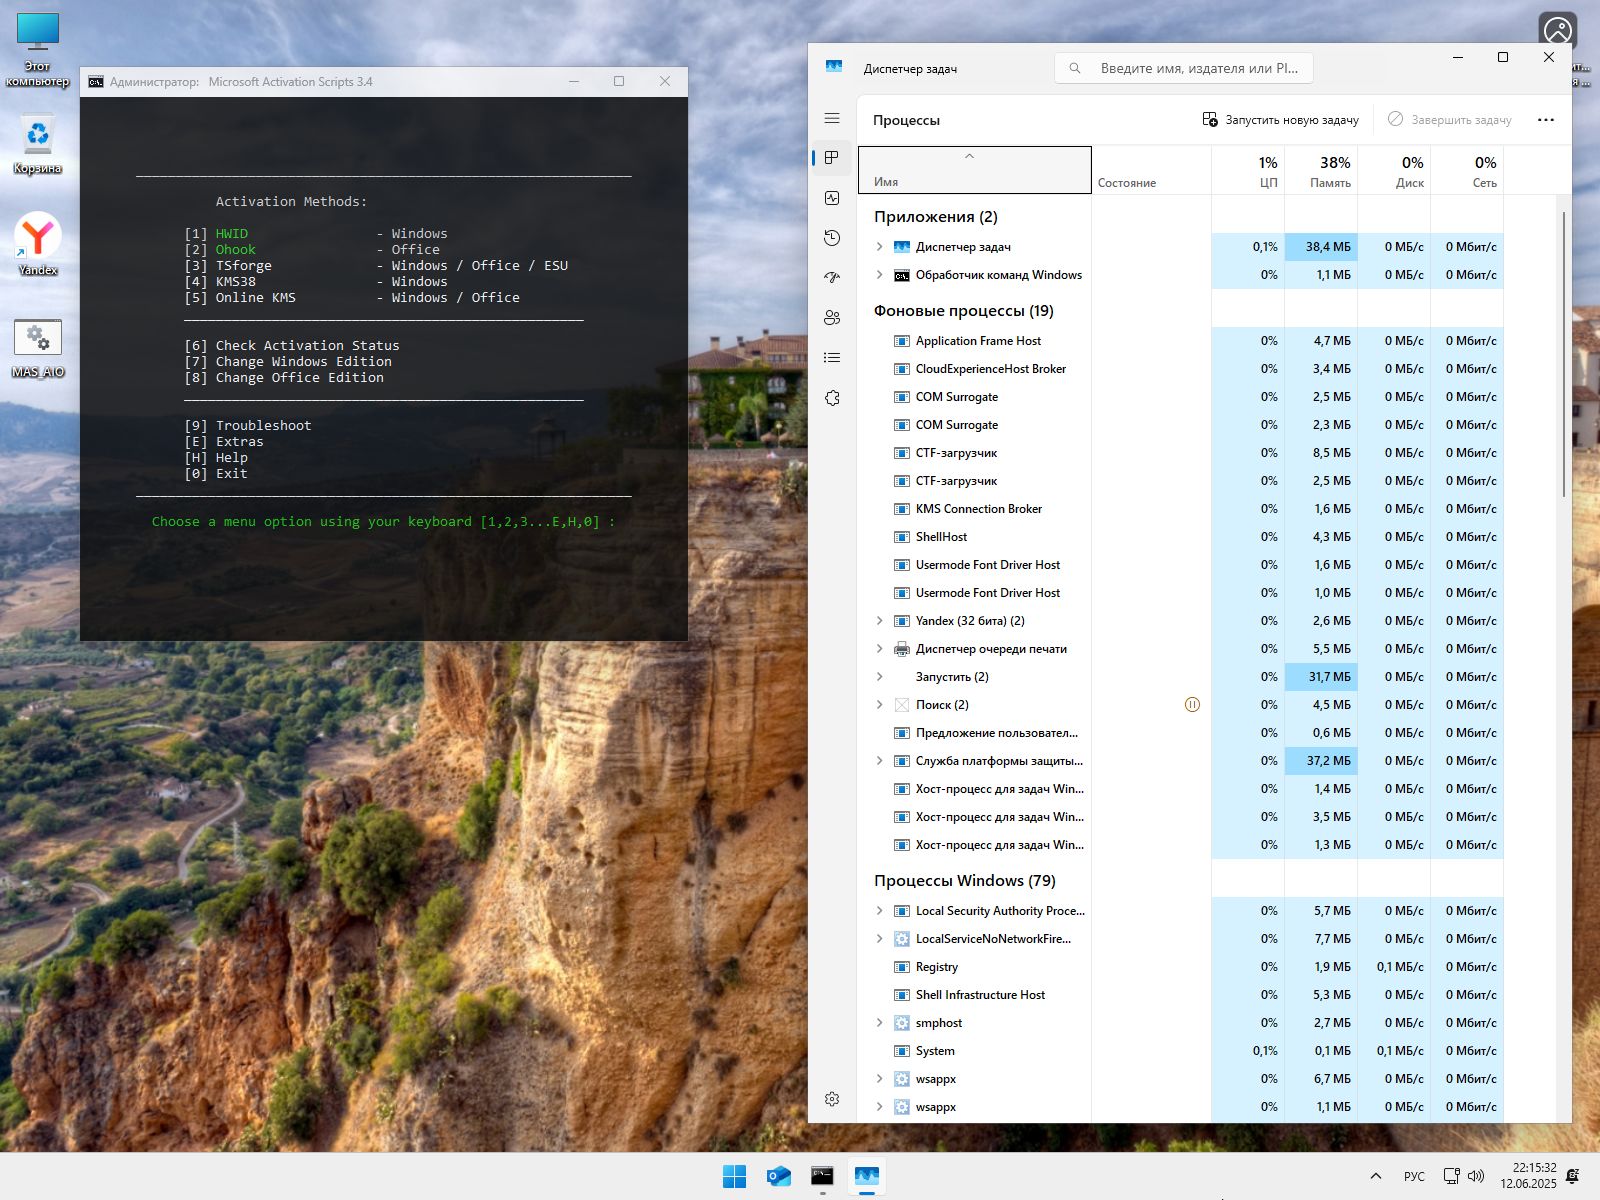
Task: Select Shell Infrastructure Host process
Action: [x=1180, y=995]
